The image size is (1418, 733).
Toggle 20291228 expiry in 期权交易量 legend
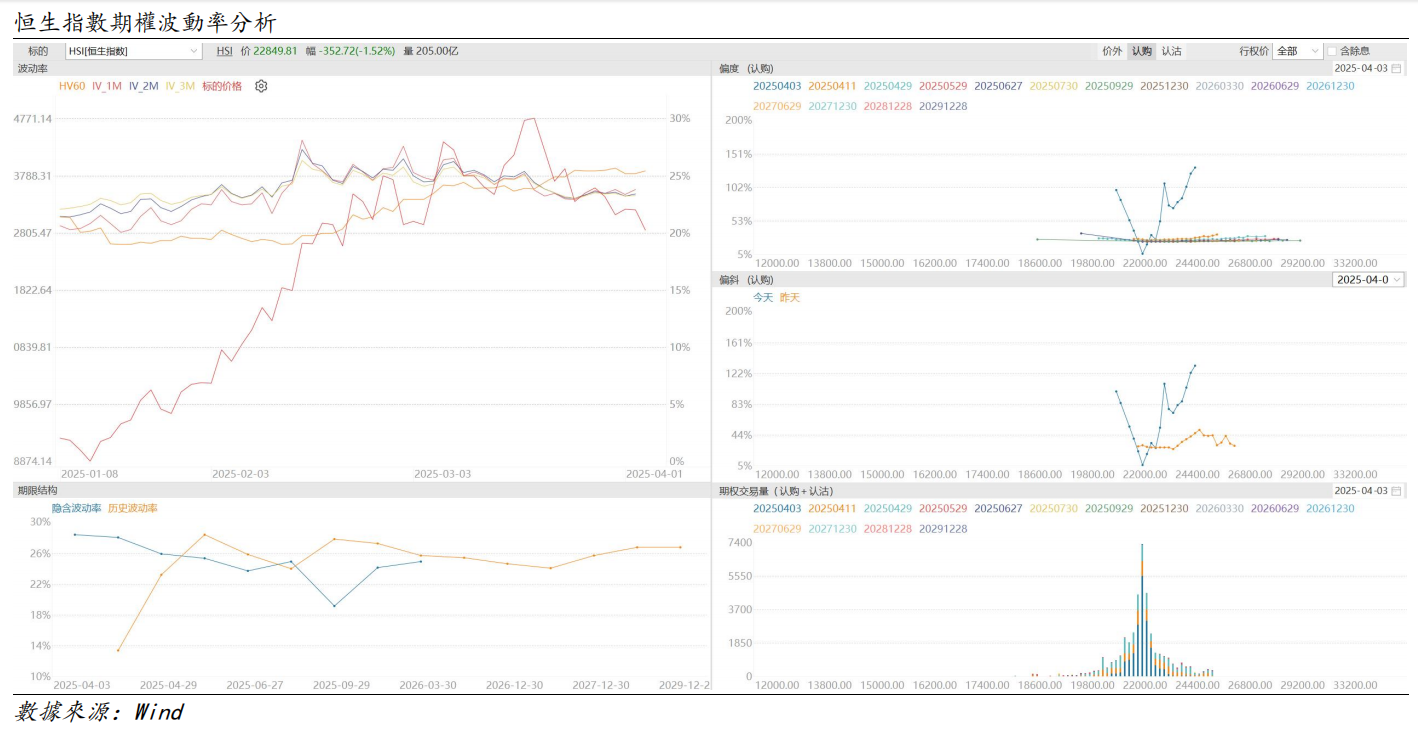[944, 528]
